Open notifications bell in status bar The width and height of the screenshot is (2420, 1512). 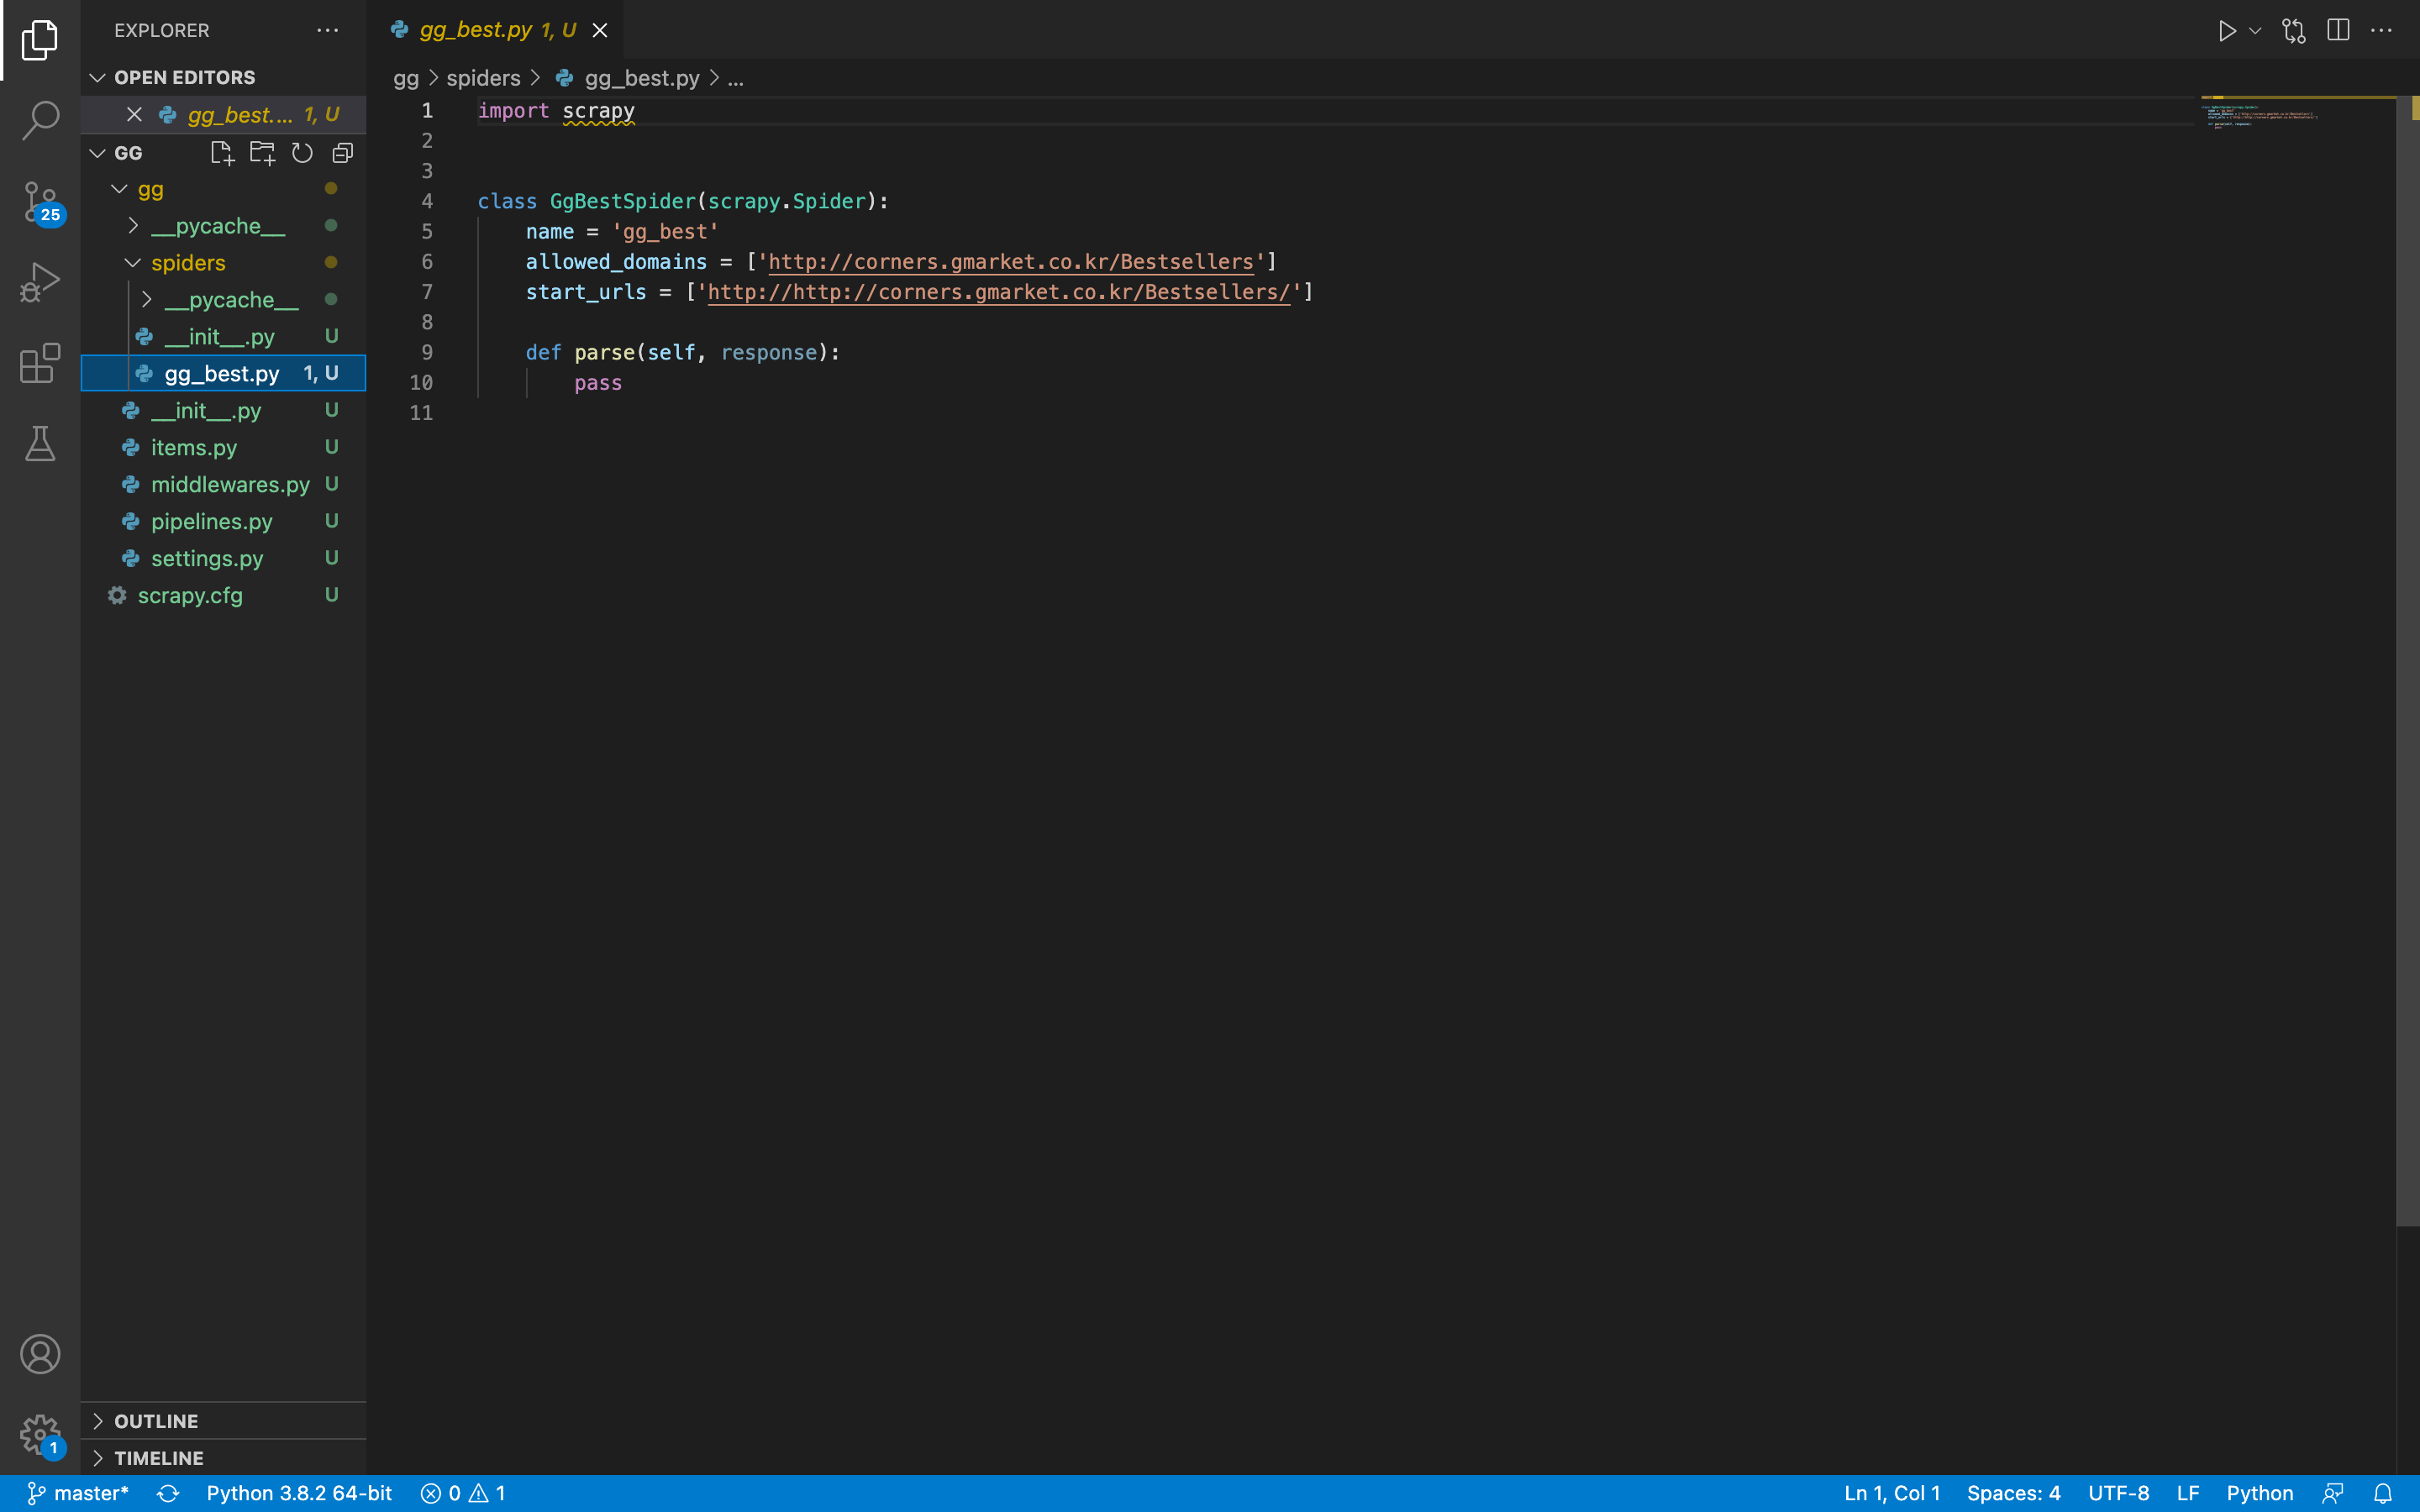pyautogui.click(x=2383, y=1493)
